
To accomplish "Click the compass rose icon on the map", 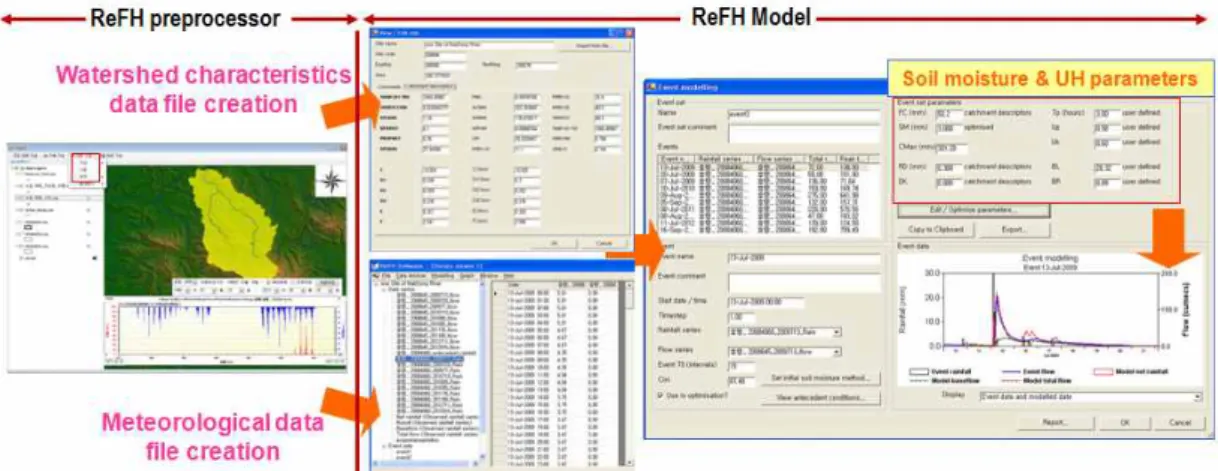I will (x=329, y=183).
